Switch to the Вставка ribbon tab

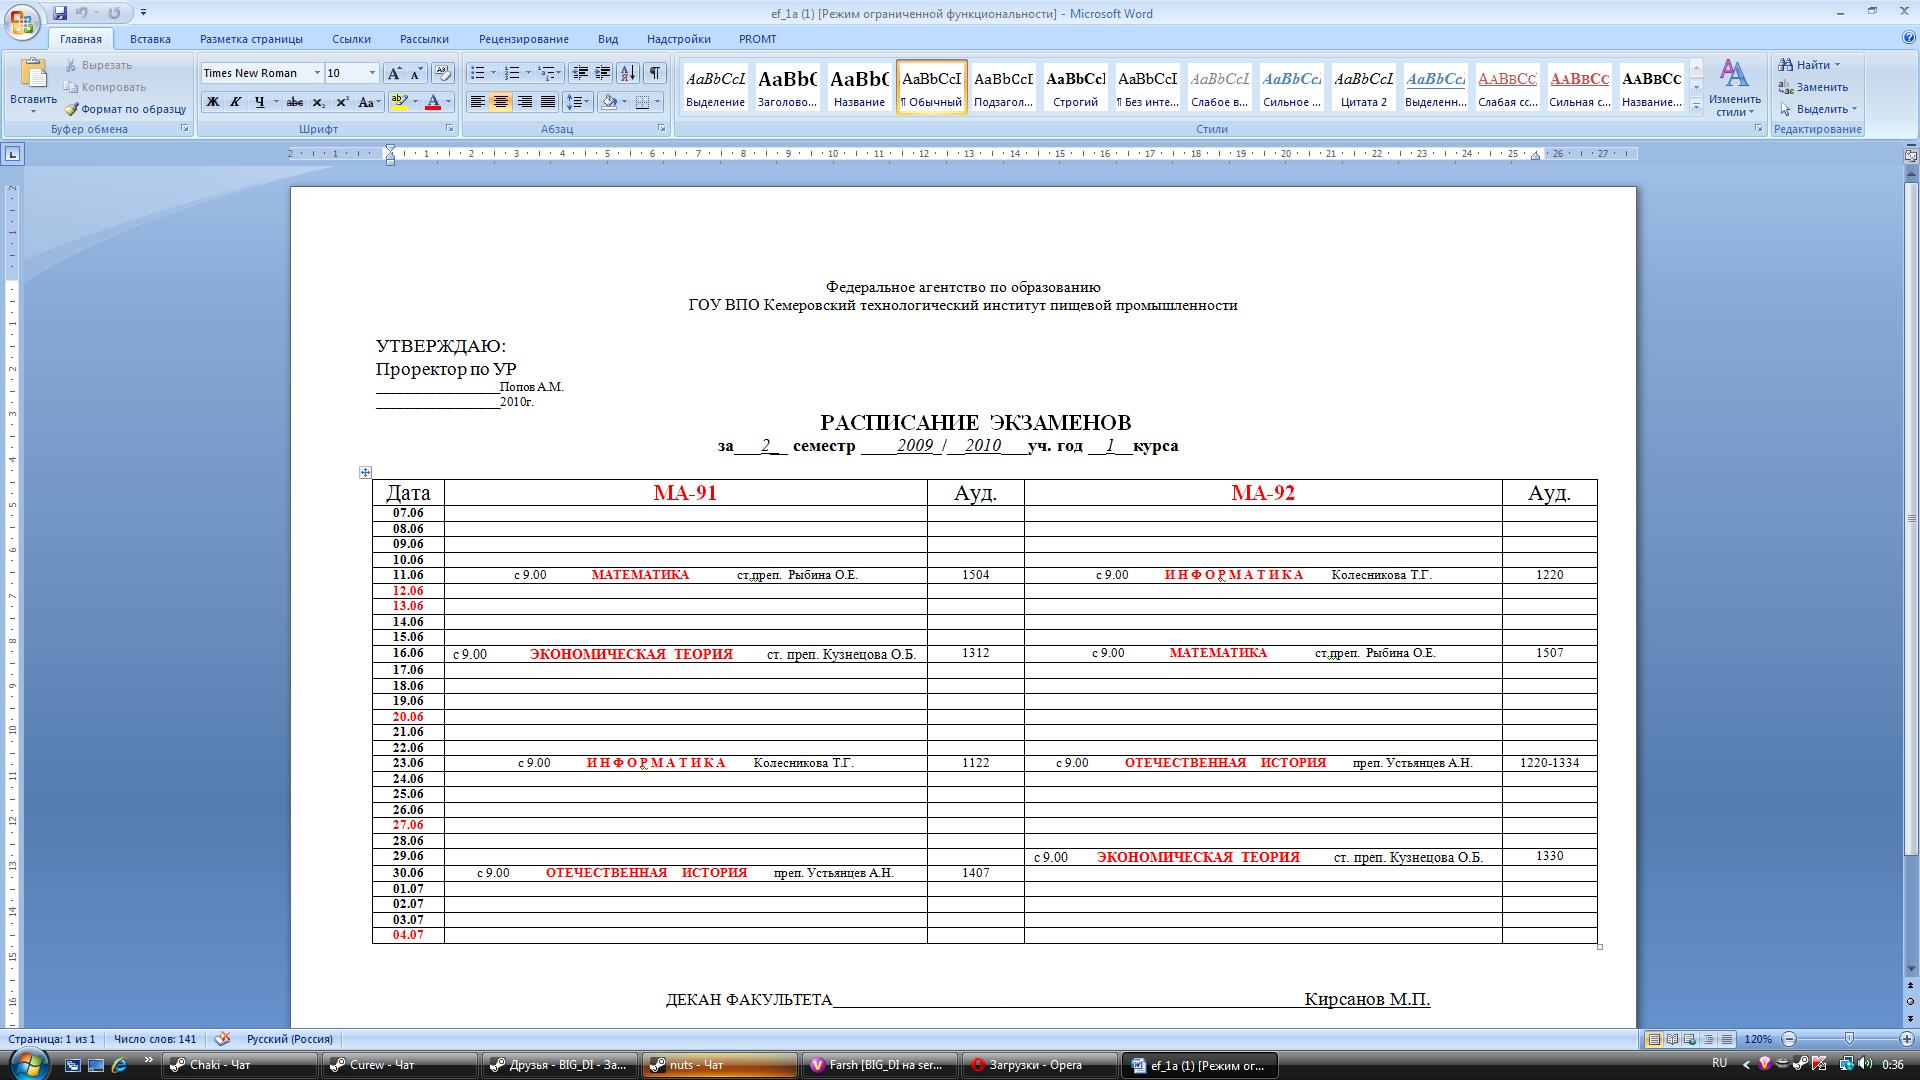click(150, 39)
